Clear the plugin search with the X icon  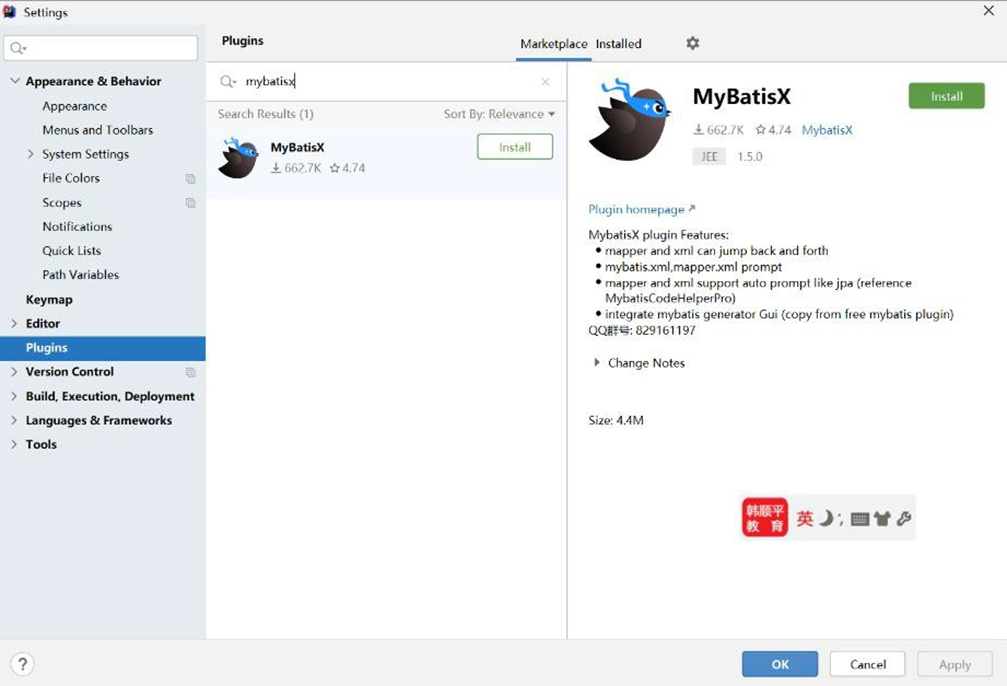click(545, 82)
